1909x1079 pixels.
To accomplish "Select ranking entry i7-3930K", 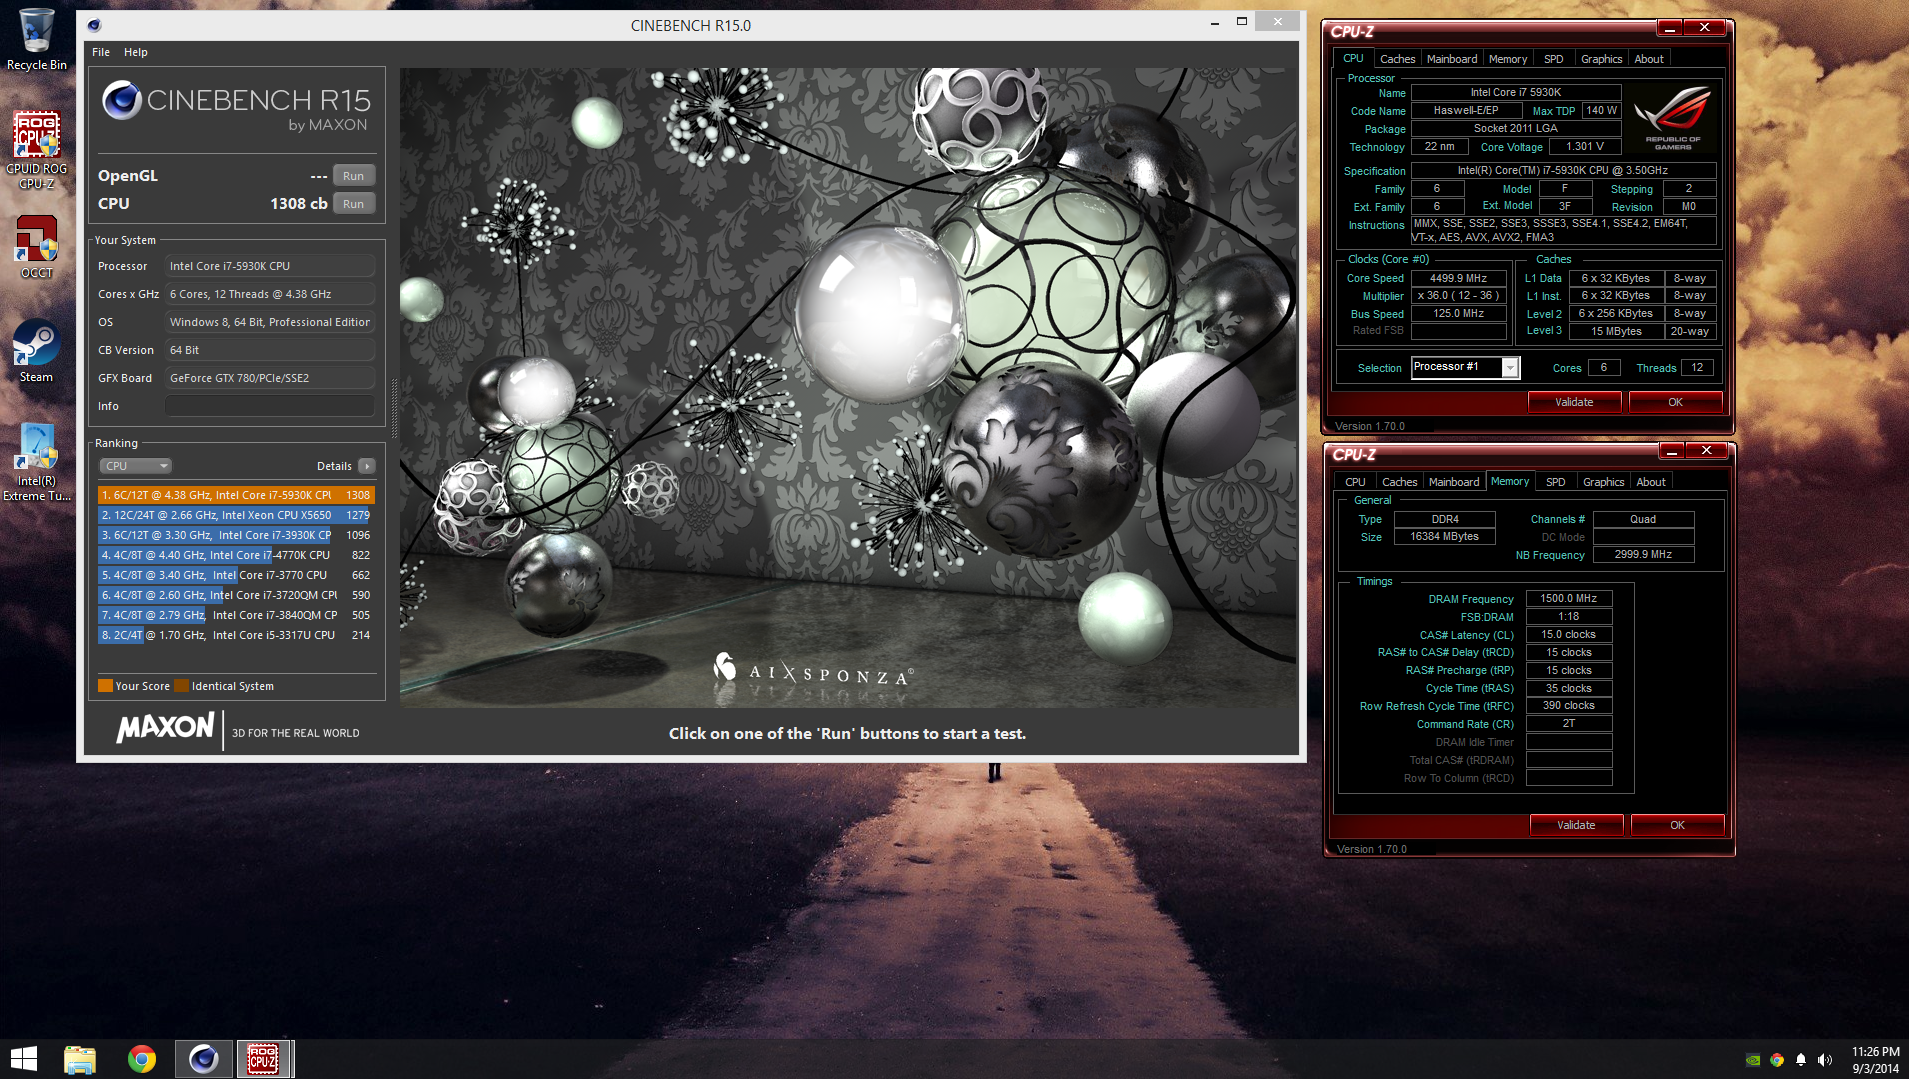I will 236,535.
